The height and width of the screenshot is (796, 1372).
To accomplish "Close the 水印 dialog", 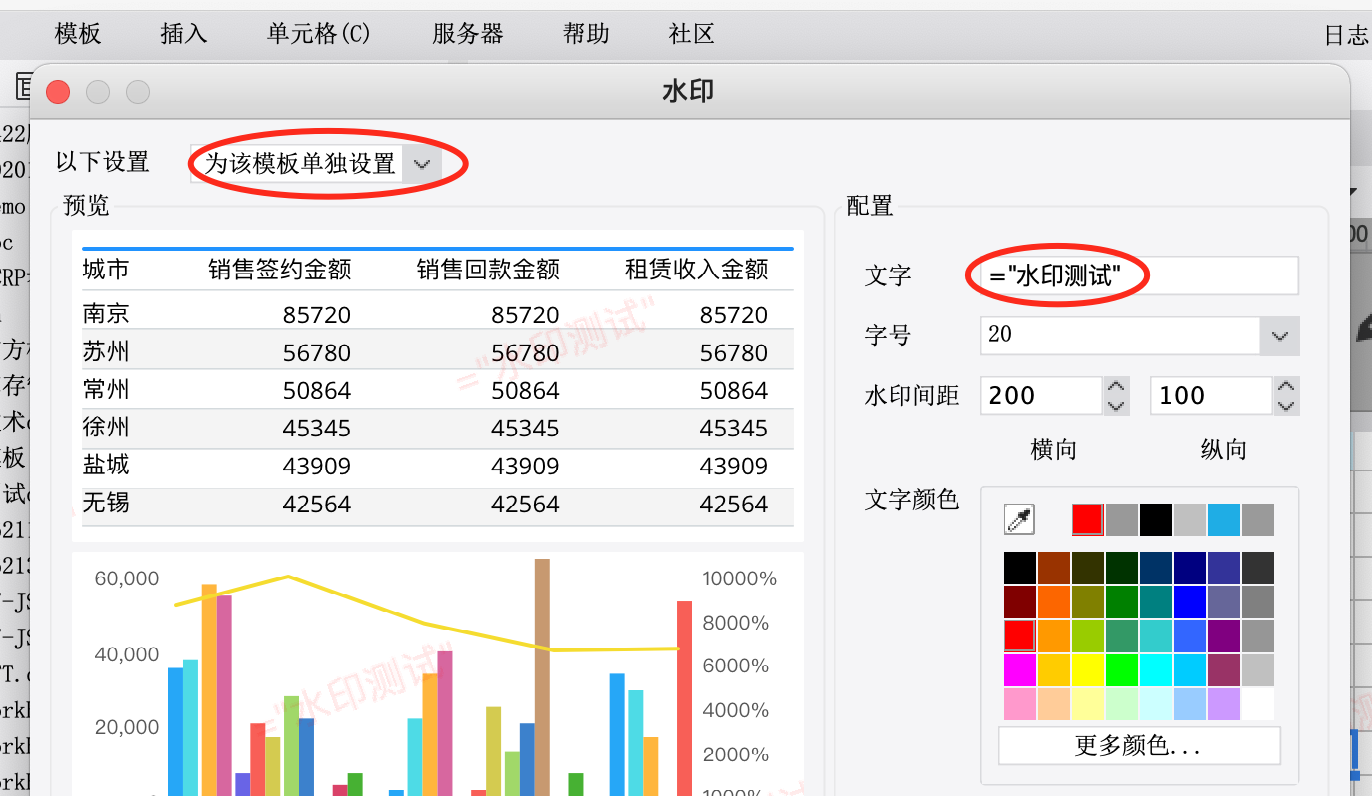I will tap(58, 92).
